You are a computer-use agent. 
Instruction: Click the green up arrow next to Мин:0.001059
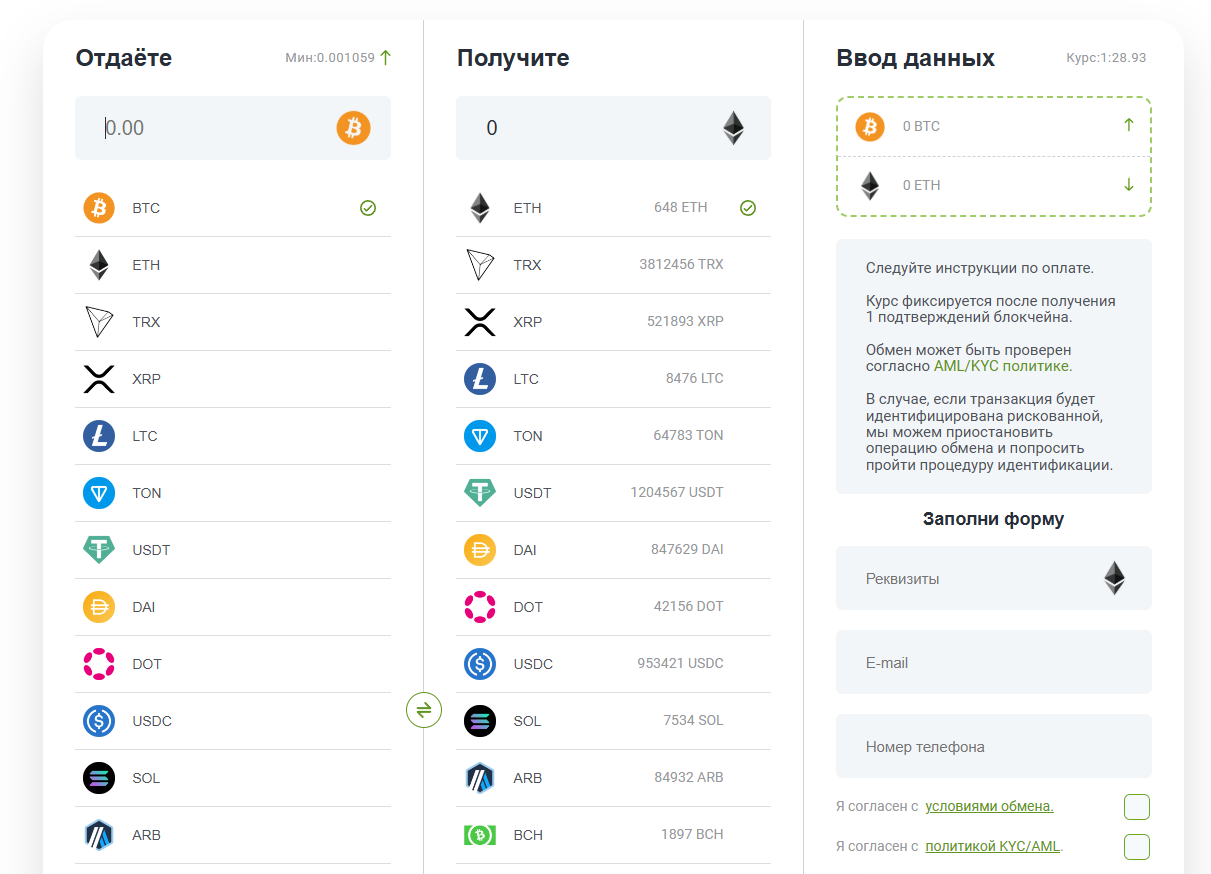tap(386, 58)
